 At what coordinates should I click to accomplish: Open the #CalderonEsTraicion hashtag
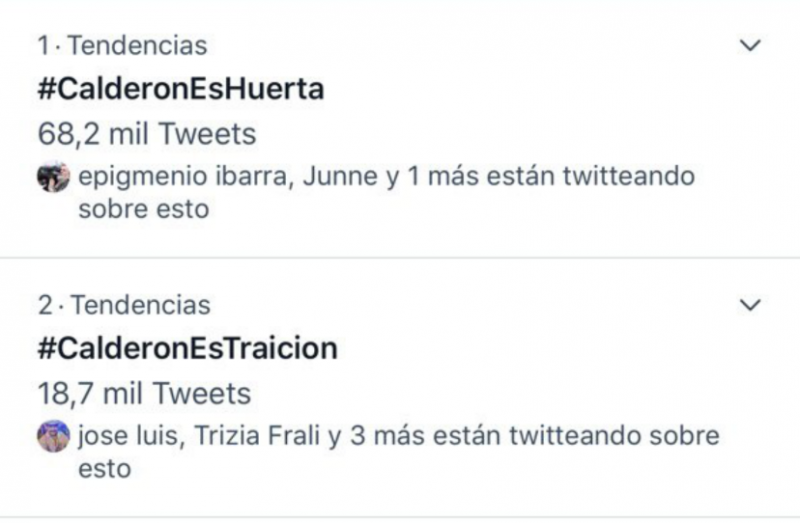point(187,348)
